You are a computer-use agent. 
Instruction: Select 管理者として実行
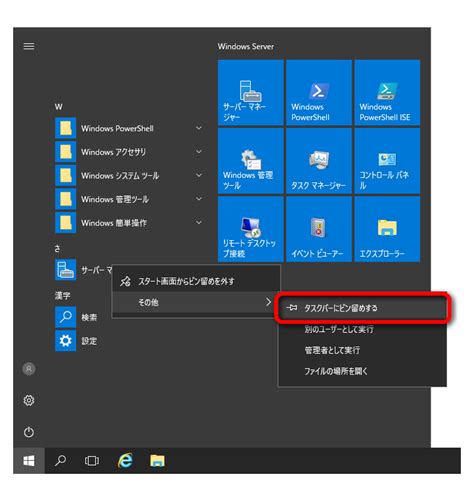tap(363, 350)
